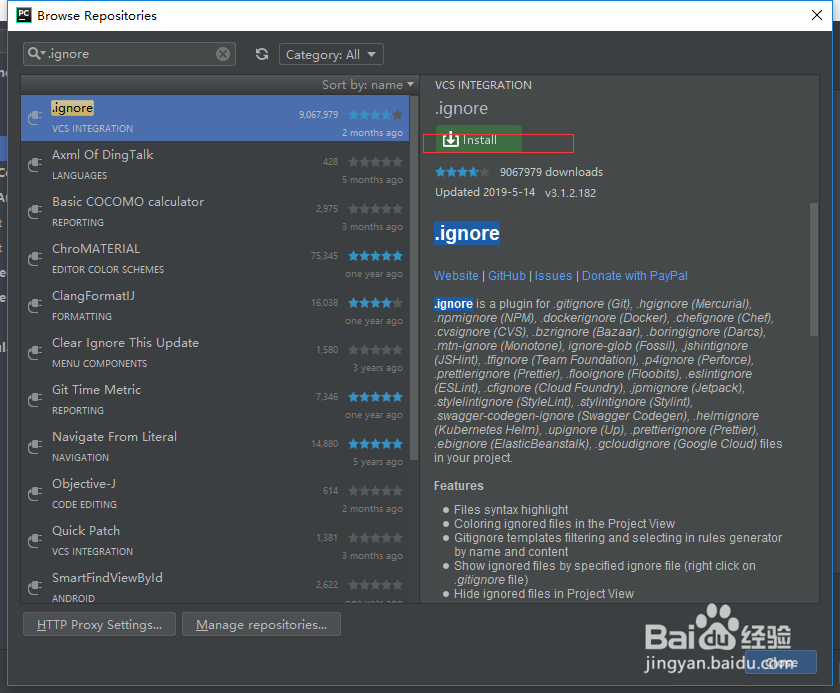The height and width of the screenshot is (693, 840).
Task: Click plug icon beside .ignore row
Action: pos(35,118)
